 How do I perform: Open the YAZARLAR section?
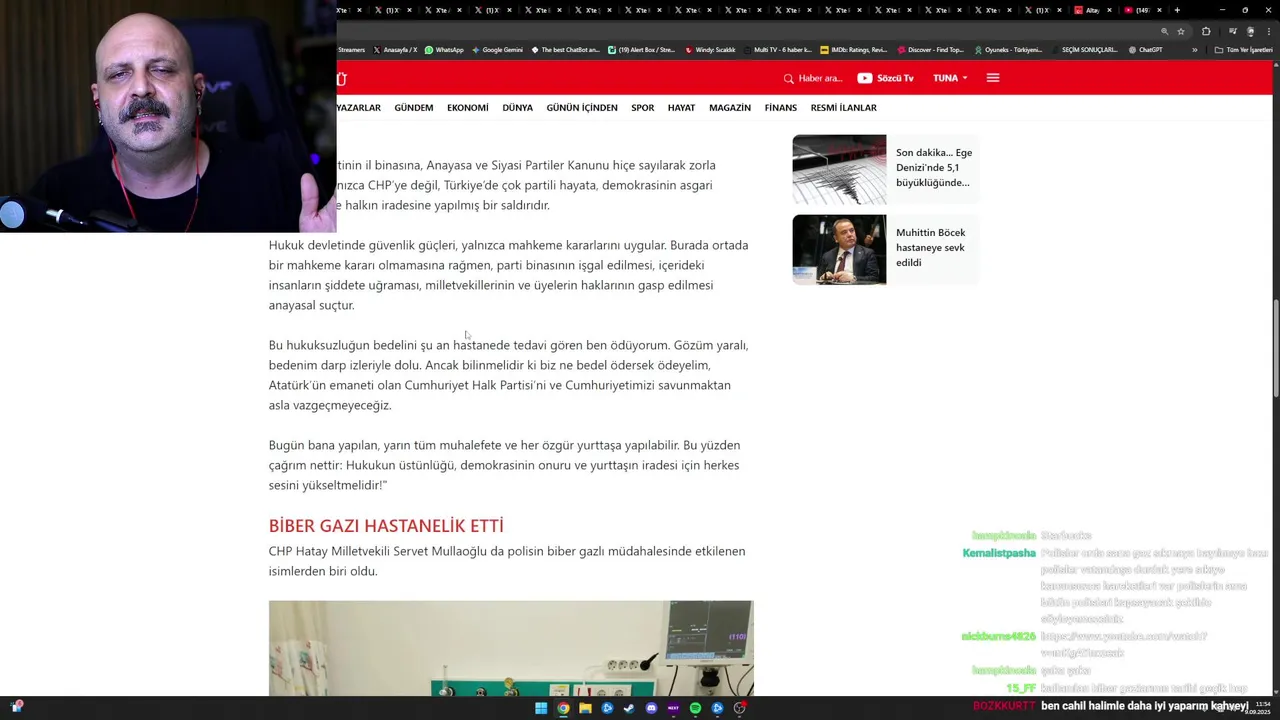coord(358,108)
